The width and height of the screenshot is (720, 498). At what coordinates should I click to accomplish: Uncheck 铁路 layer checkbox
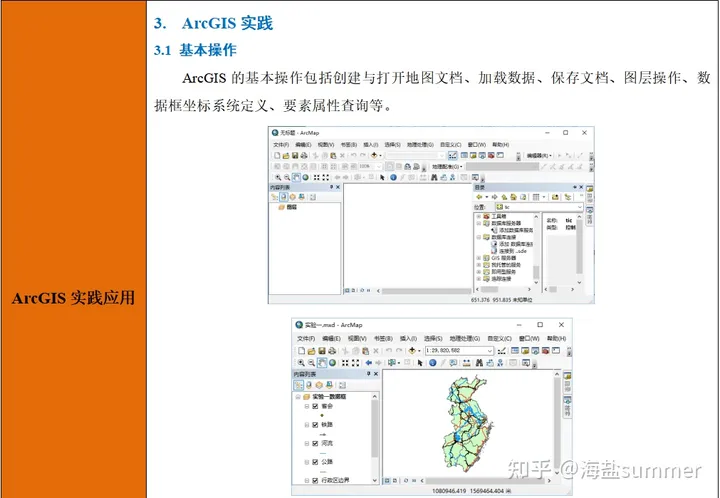(x=315, y=425)
